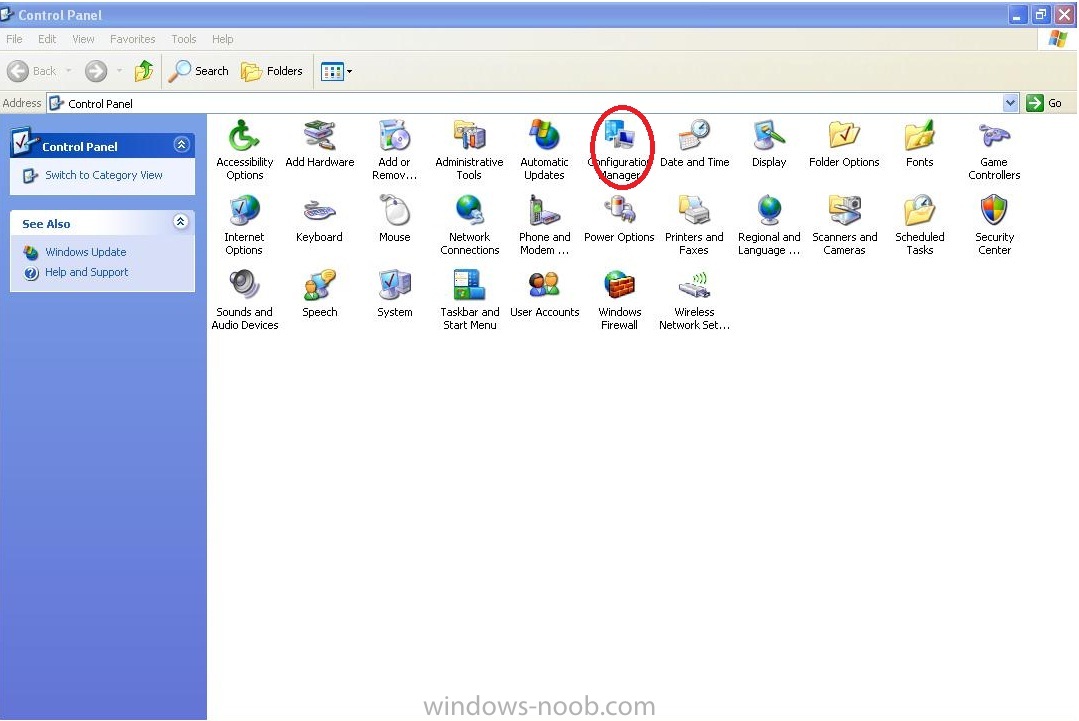Open Scheduled Tasks icon
The image size is (1079, 721).
coord(919,224)
